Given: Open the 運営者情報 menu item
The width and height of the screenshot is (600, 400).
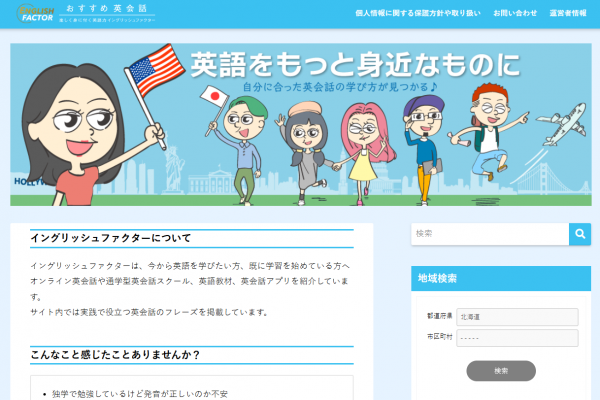Looking at the screenshot, I should pyautogui.click(x=568, y=13).
